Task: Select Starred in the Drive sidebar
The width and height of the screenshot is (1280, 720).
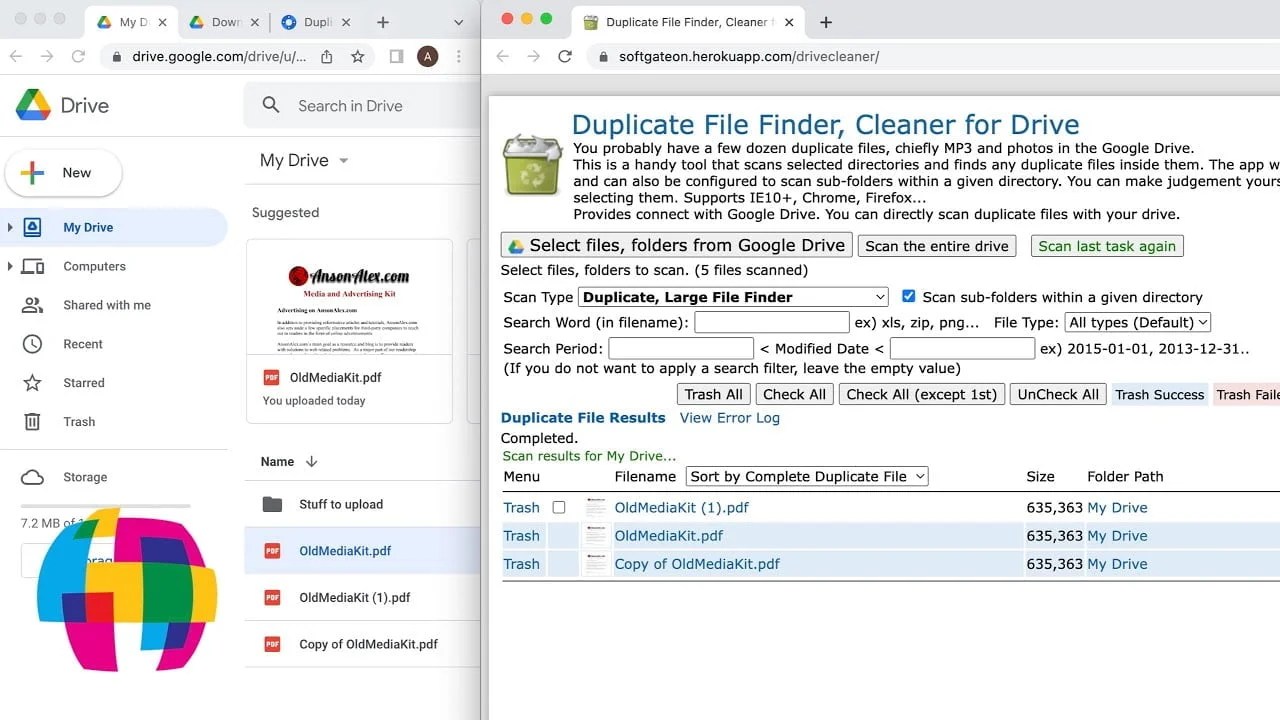Action: 83,382
